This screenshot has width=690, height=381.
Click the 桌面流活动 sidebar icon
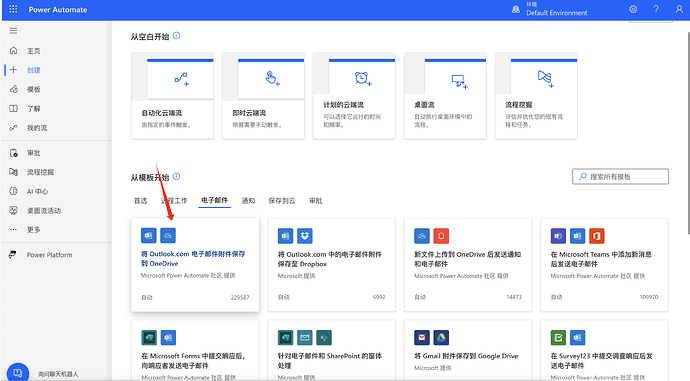coord(14,211)
